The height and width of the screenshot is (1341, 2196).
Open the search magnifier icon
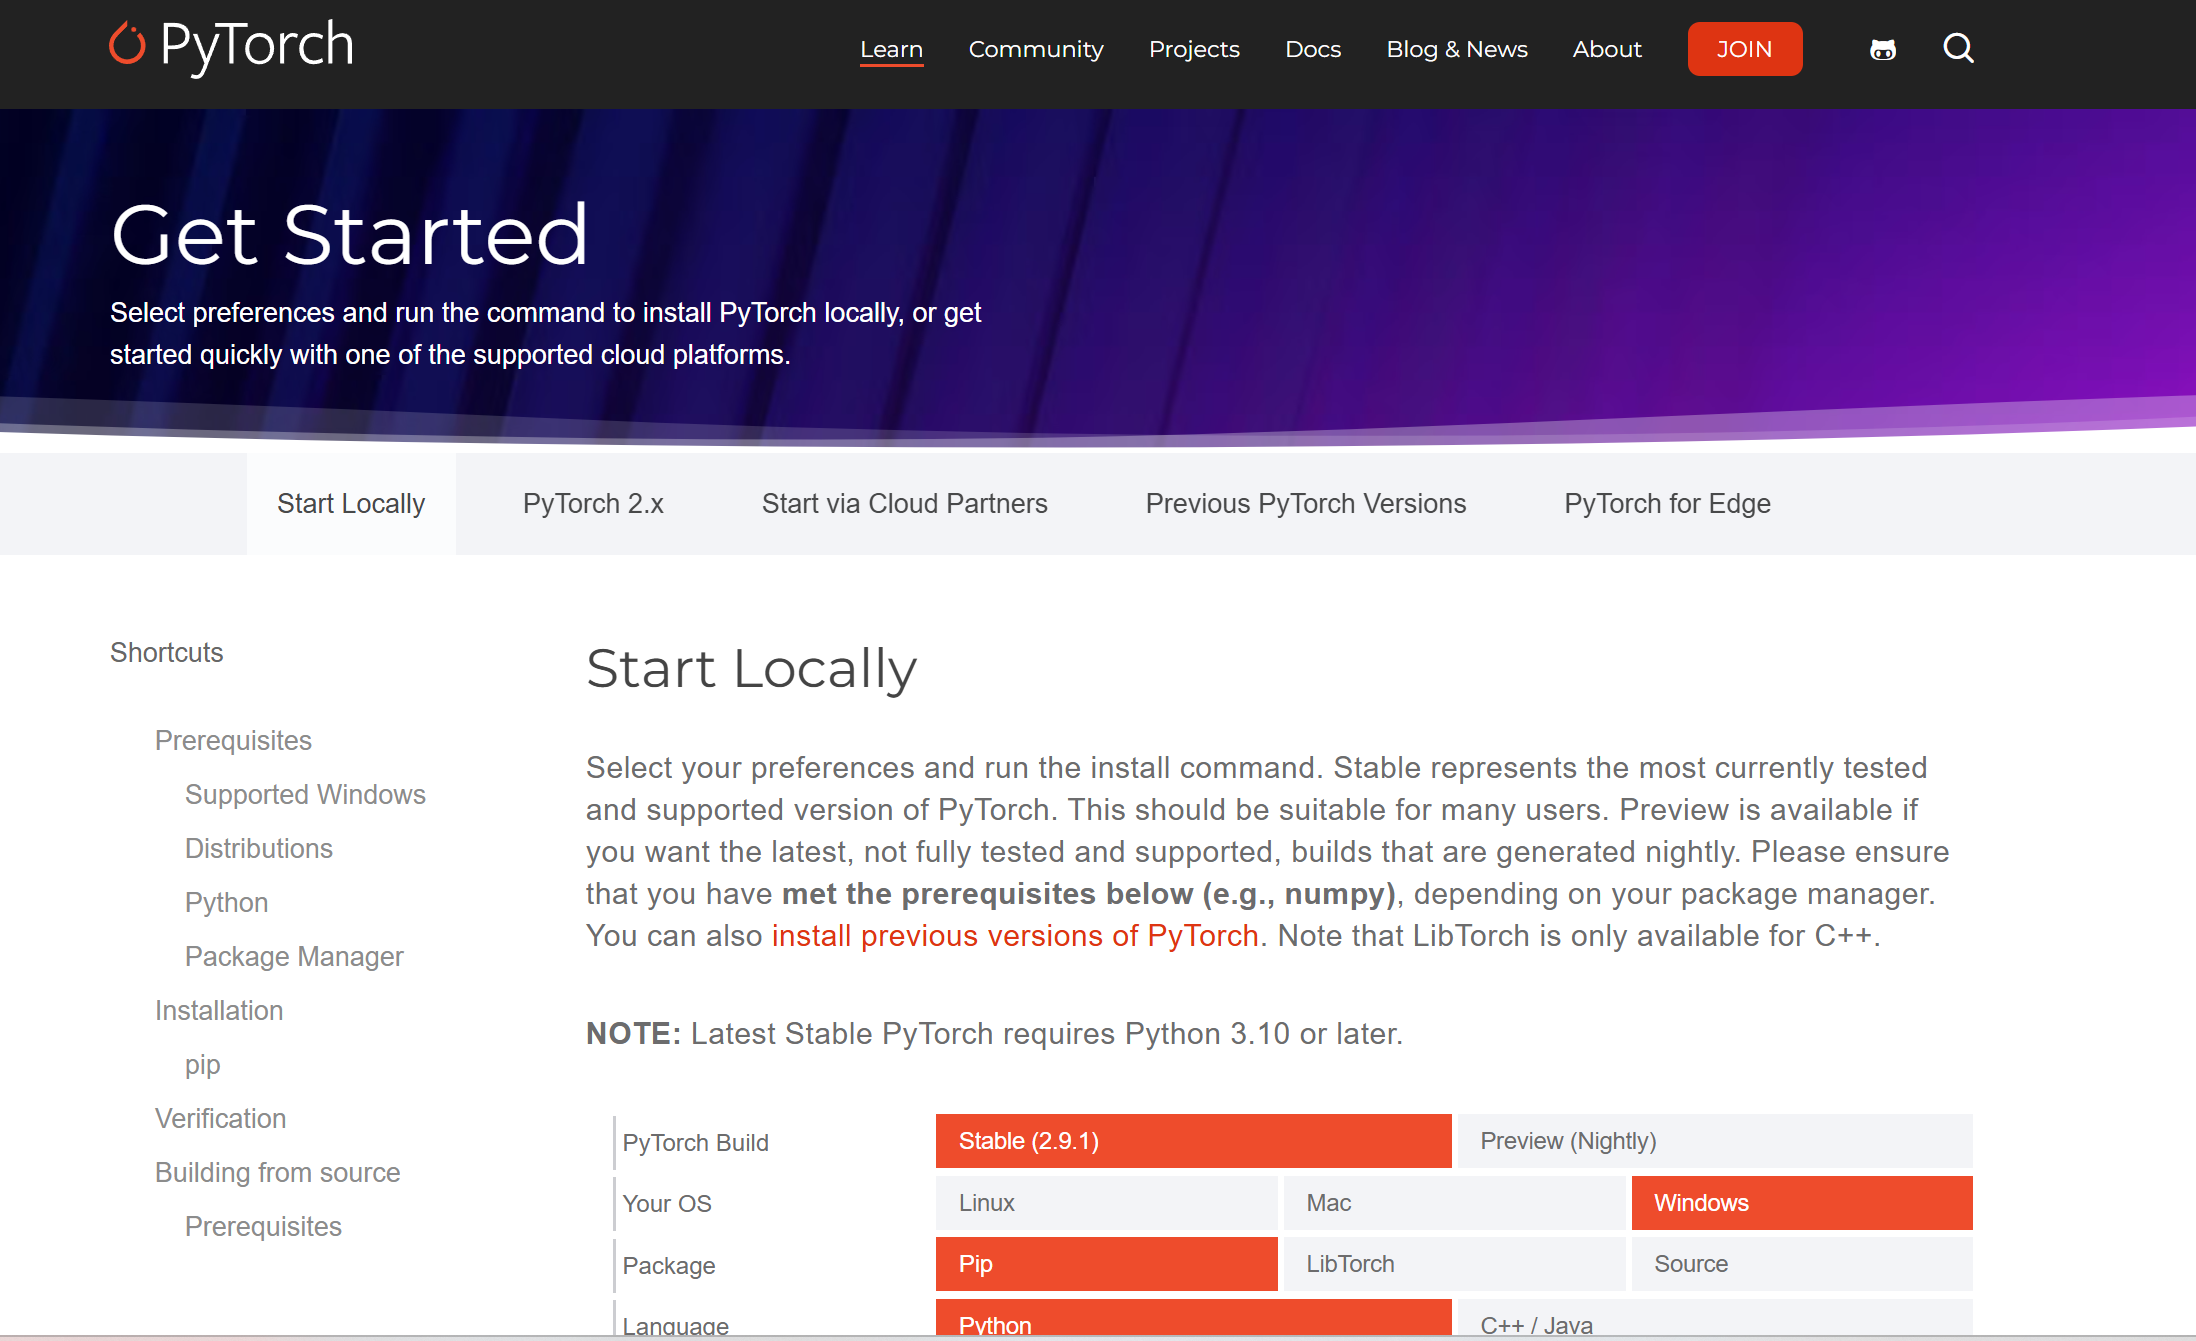pos(1958,48)
